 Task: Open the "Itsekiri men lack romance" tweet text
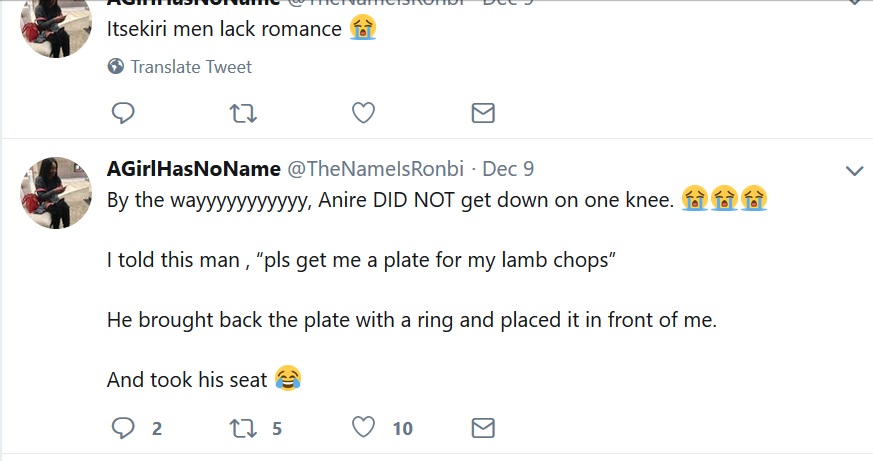coord(224,29)
